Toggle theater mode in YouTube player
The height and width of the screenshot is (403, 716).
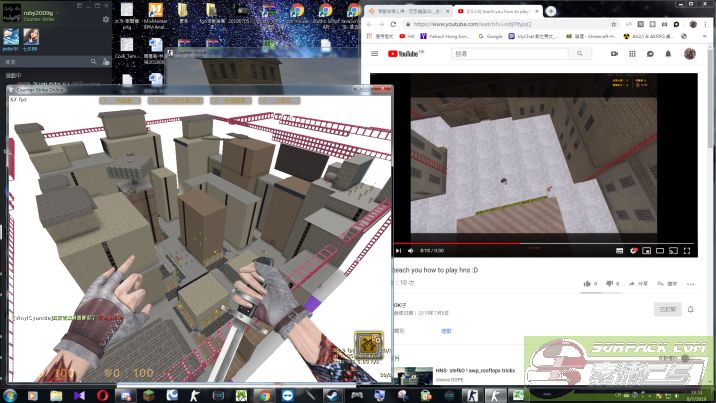coord(660,251)
